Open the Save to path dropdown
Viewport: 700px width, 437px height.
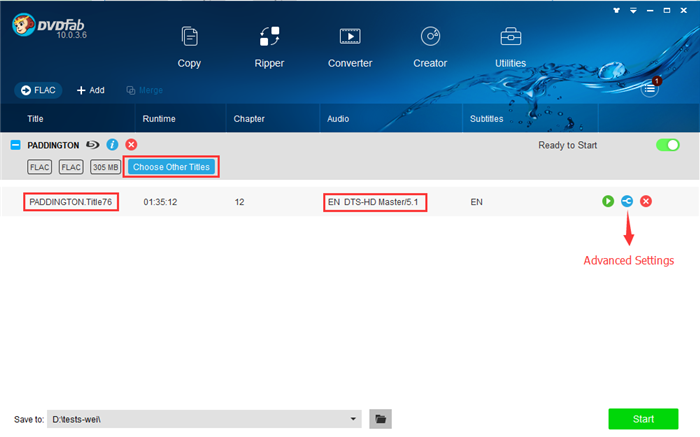tap(354, 419)
